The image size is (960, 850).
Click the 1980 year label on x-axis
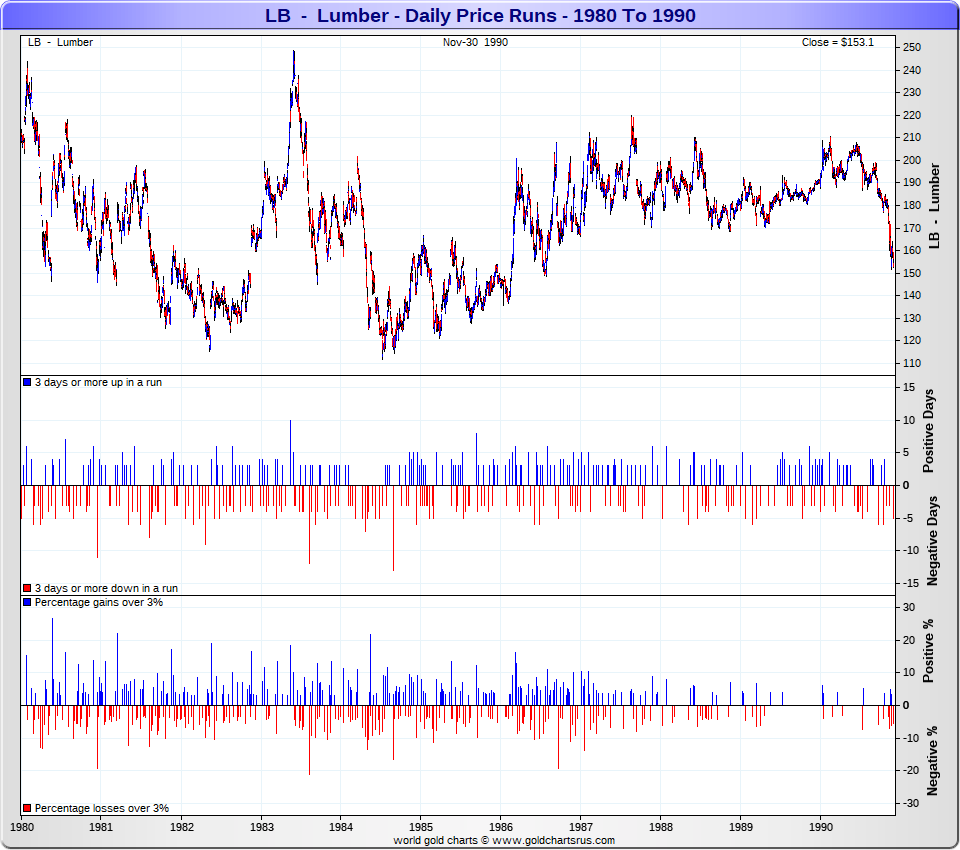(22, 828)
